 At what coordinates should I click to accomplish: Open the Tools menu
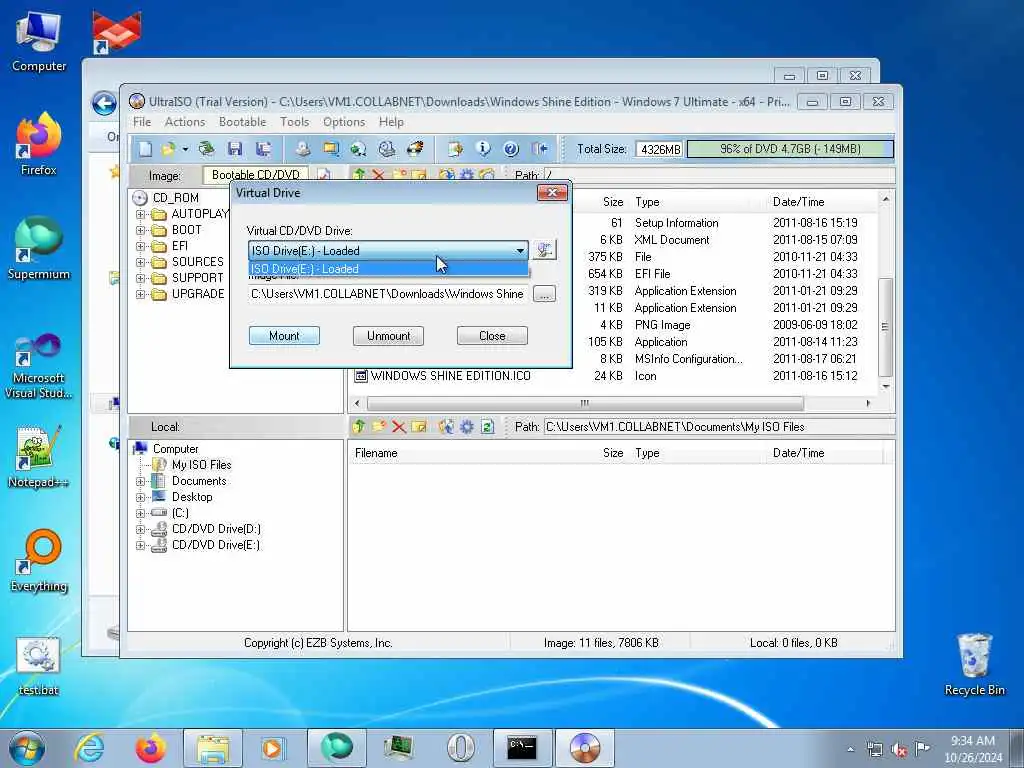295,122
